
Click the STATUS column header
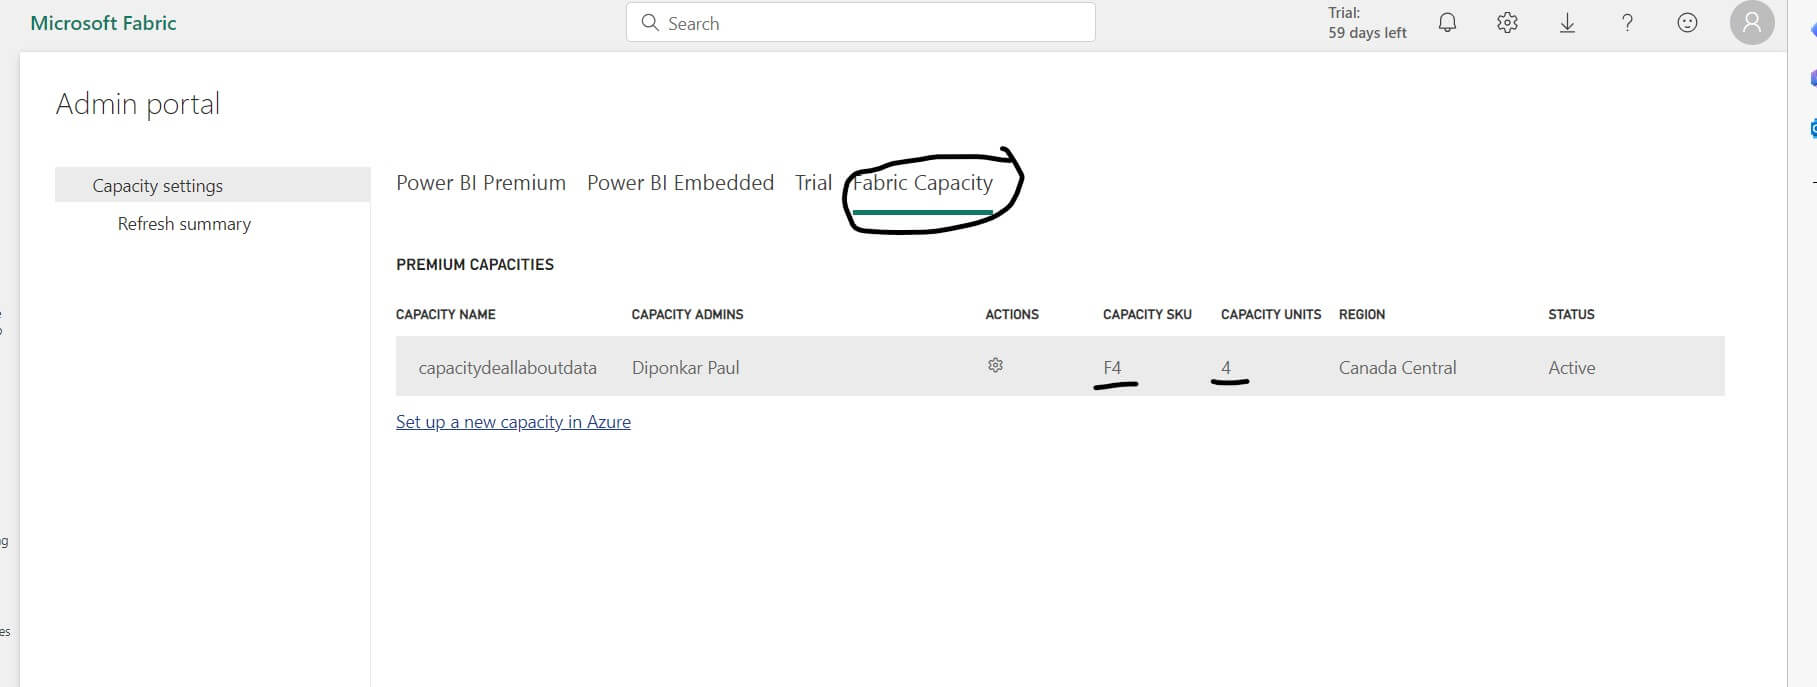(x=1571, y=314)
